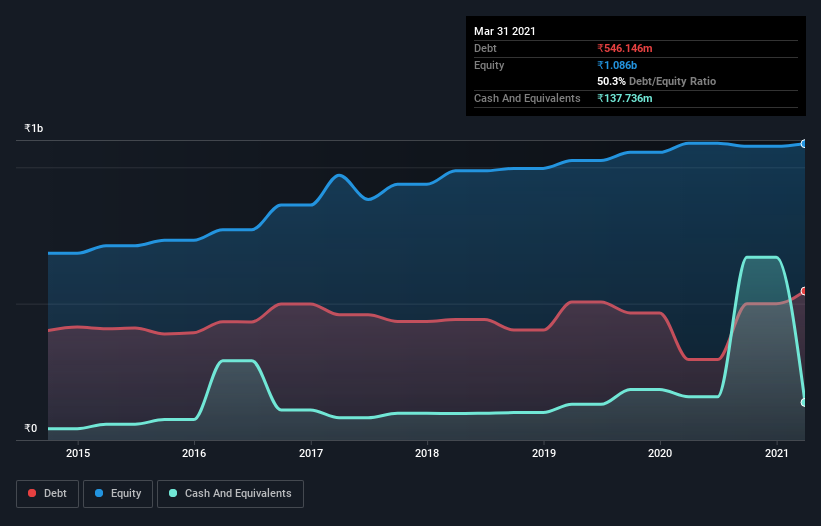Click the ₹1b y-axis label
The image size is (821, 526).
pyautogui.click(x=34, y=128)
